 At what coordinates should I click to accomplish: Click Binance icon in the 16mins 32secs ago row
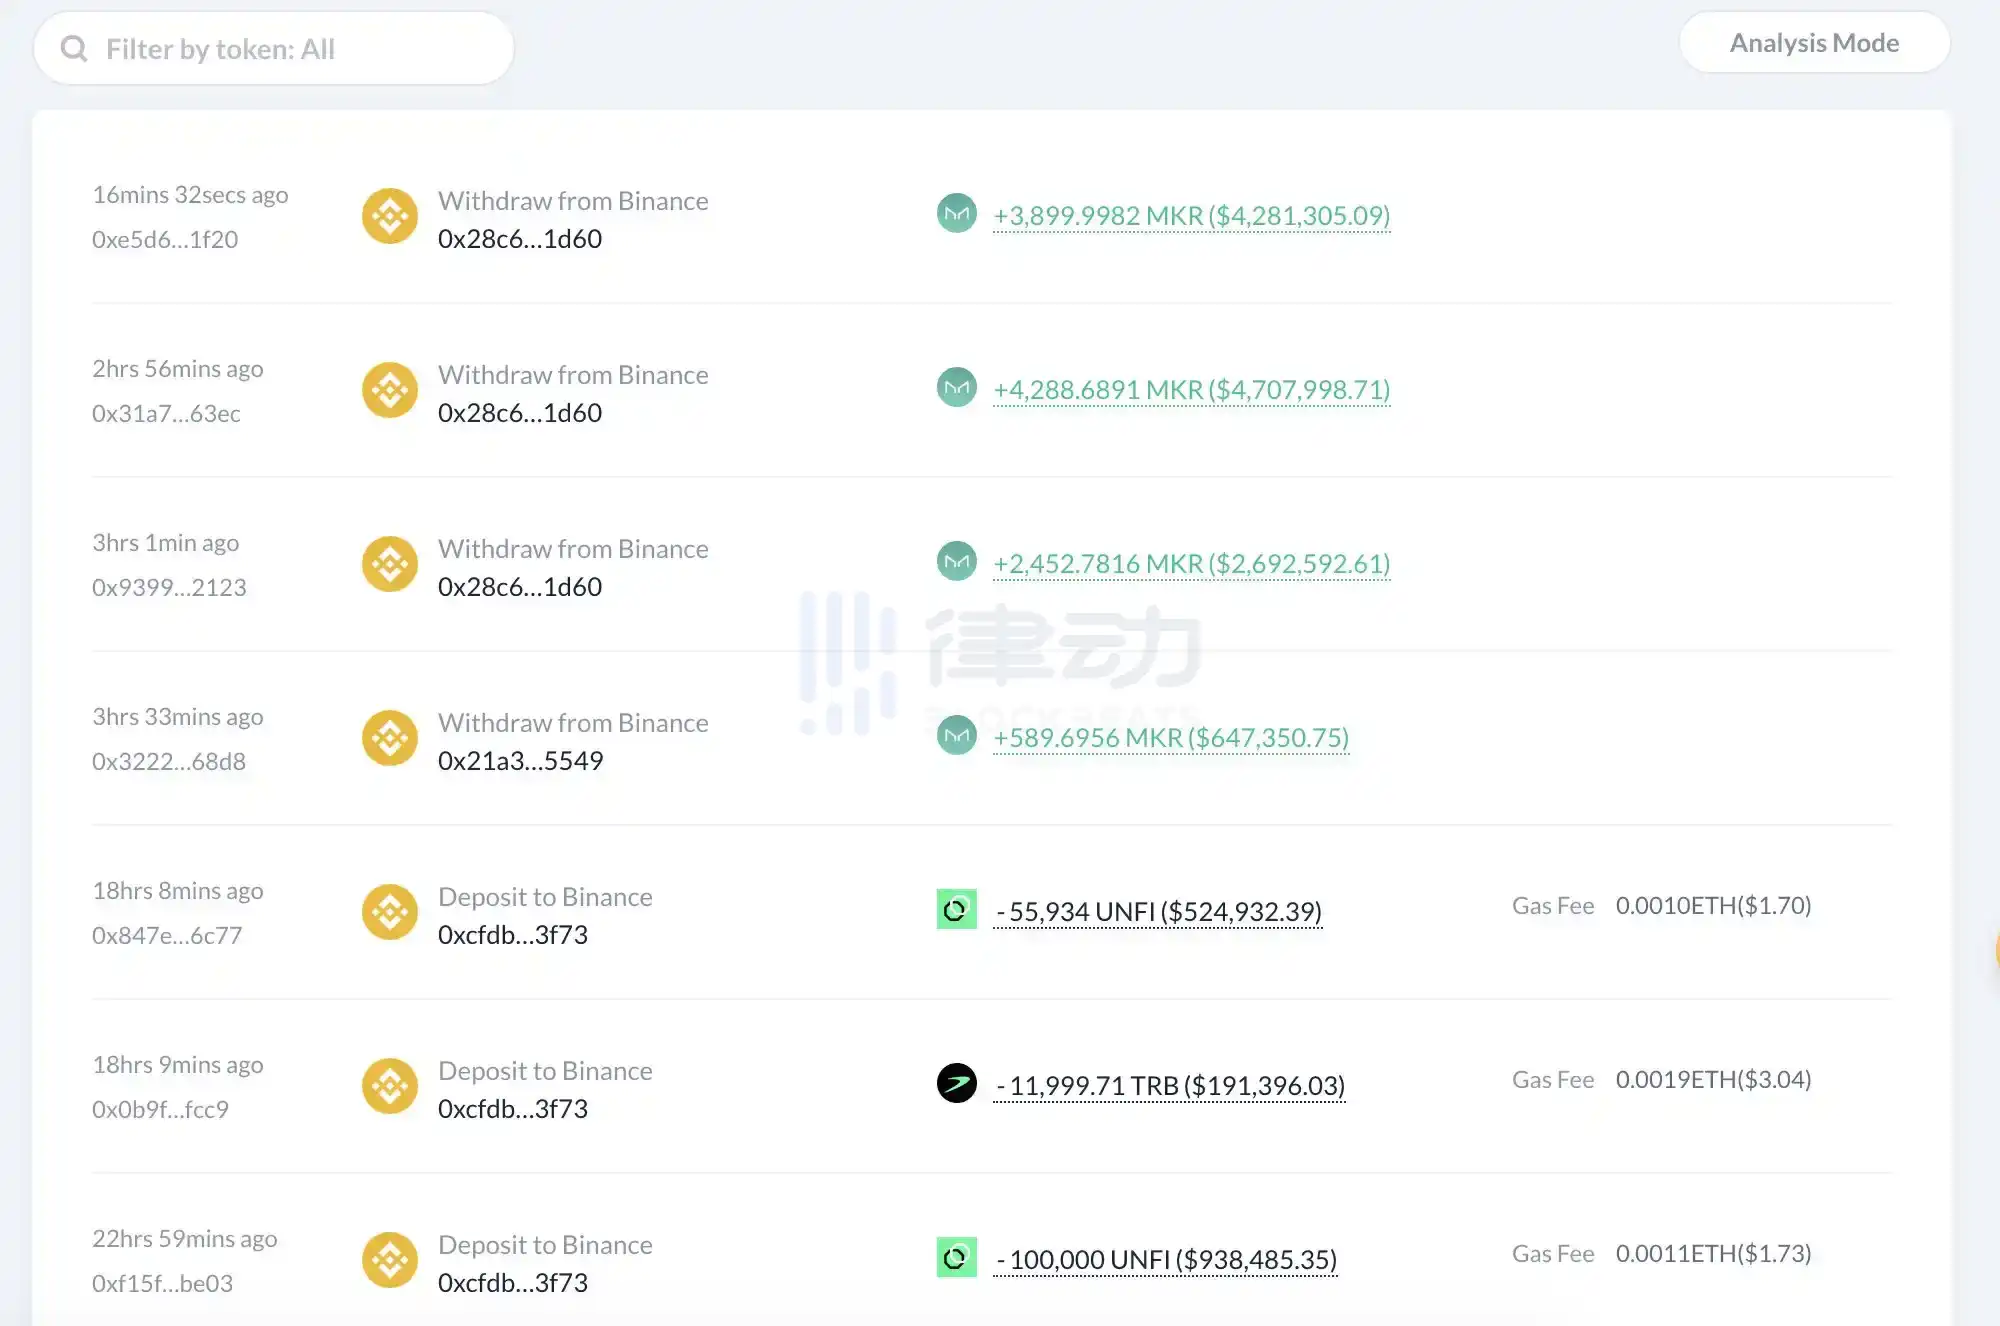point(390,216)
